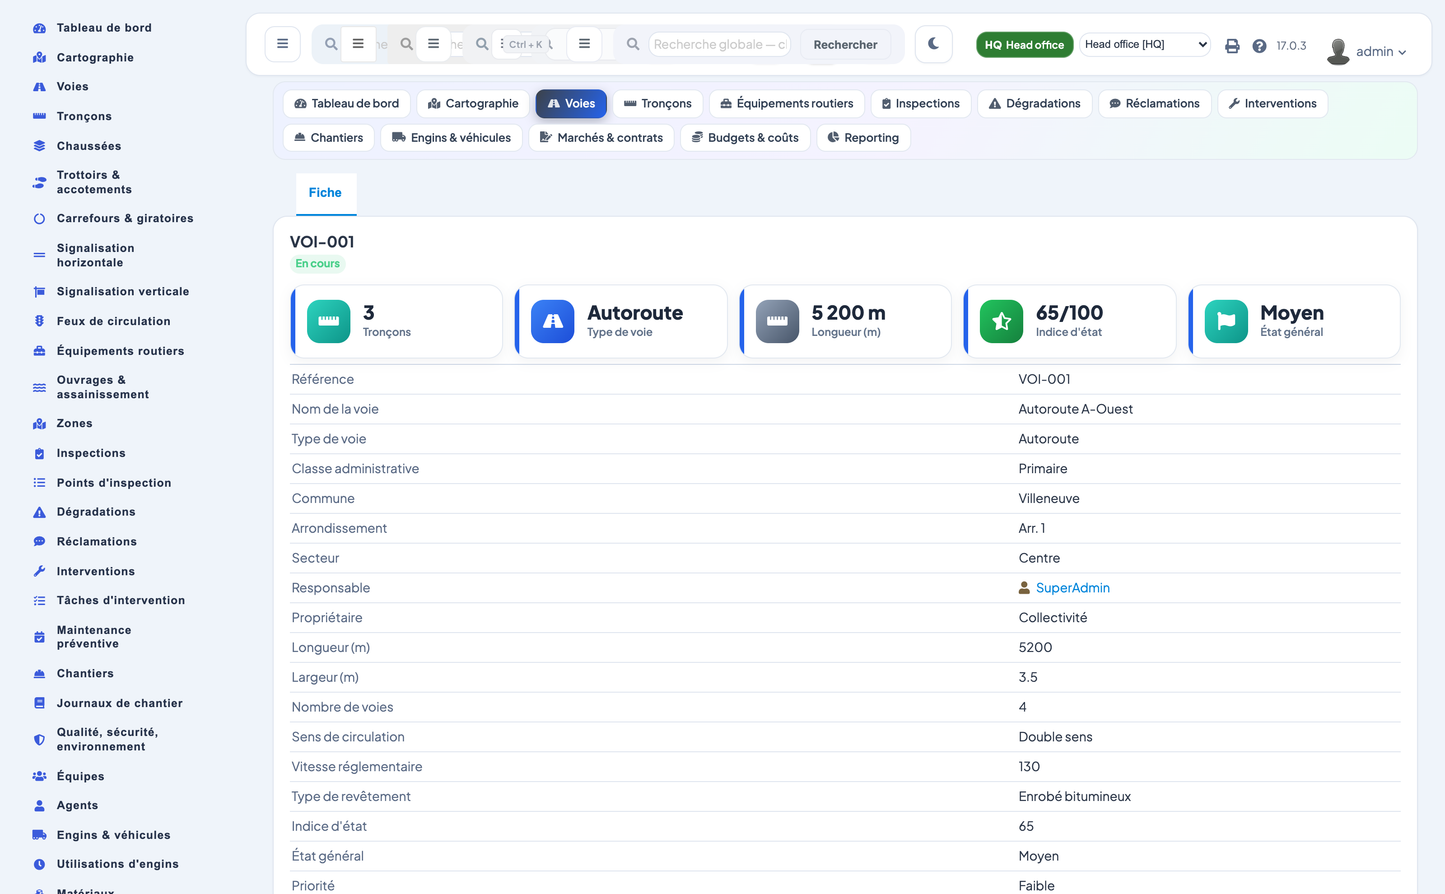Viewport: 1445px width, 894px height.
Task: Go to Trottoirs & accotements in sidebar
Action: 94,182
